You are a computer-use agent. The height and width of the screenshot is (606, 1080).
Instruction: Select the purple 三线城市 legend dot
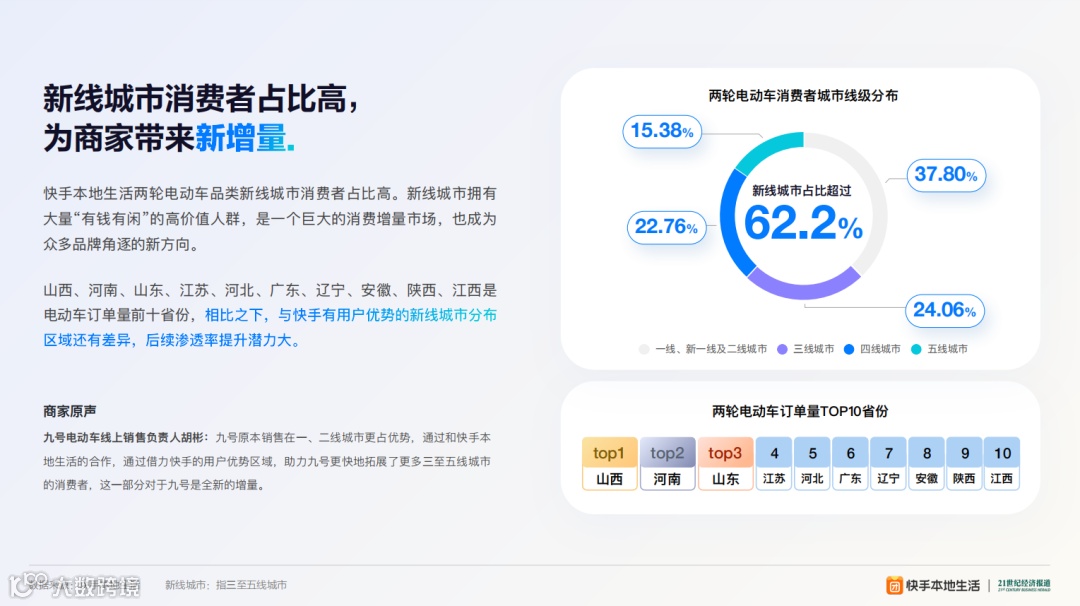782,349
